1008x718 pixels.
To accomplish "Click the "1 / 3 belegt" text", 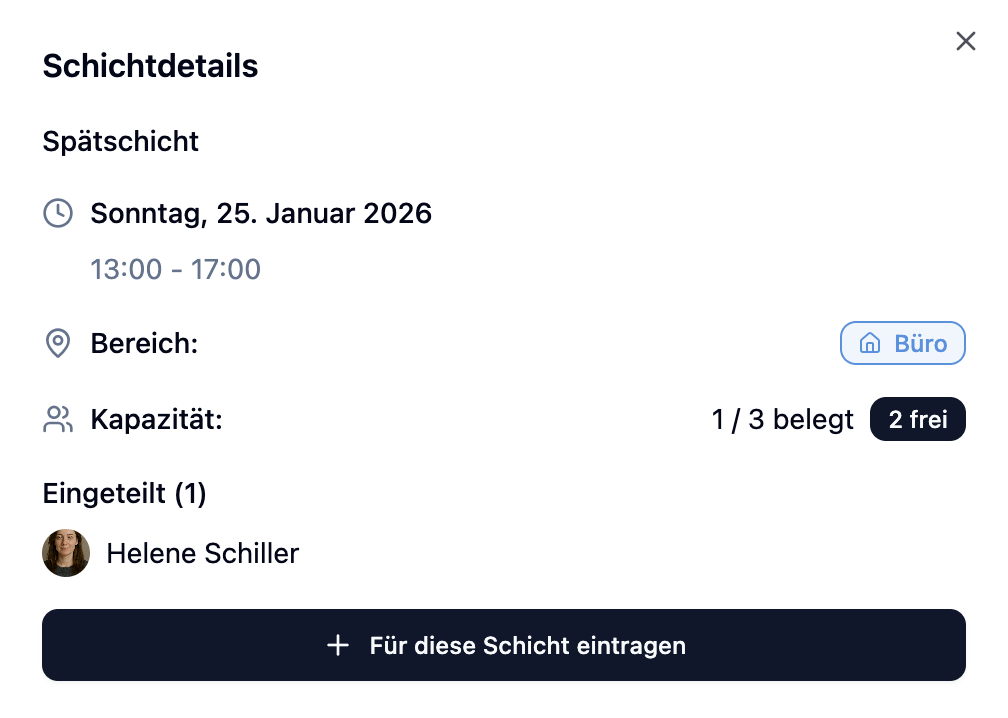I will point(782,420).
